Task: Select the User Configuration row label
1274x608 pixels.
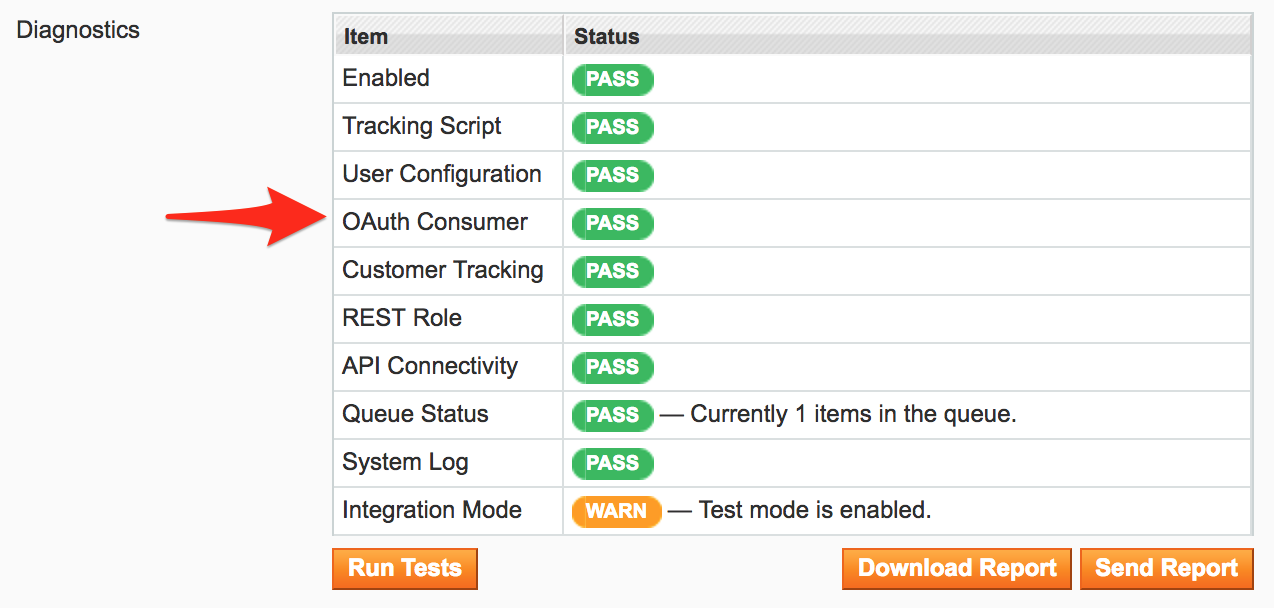Action: [x=442, y=174]
